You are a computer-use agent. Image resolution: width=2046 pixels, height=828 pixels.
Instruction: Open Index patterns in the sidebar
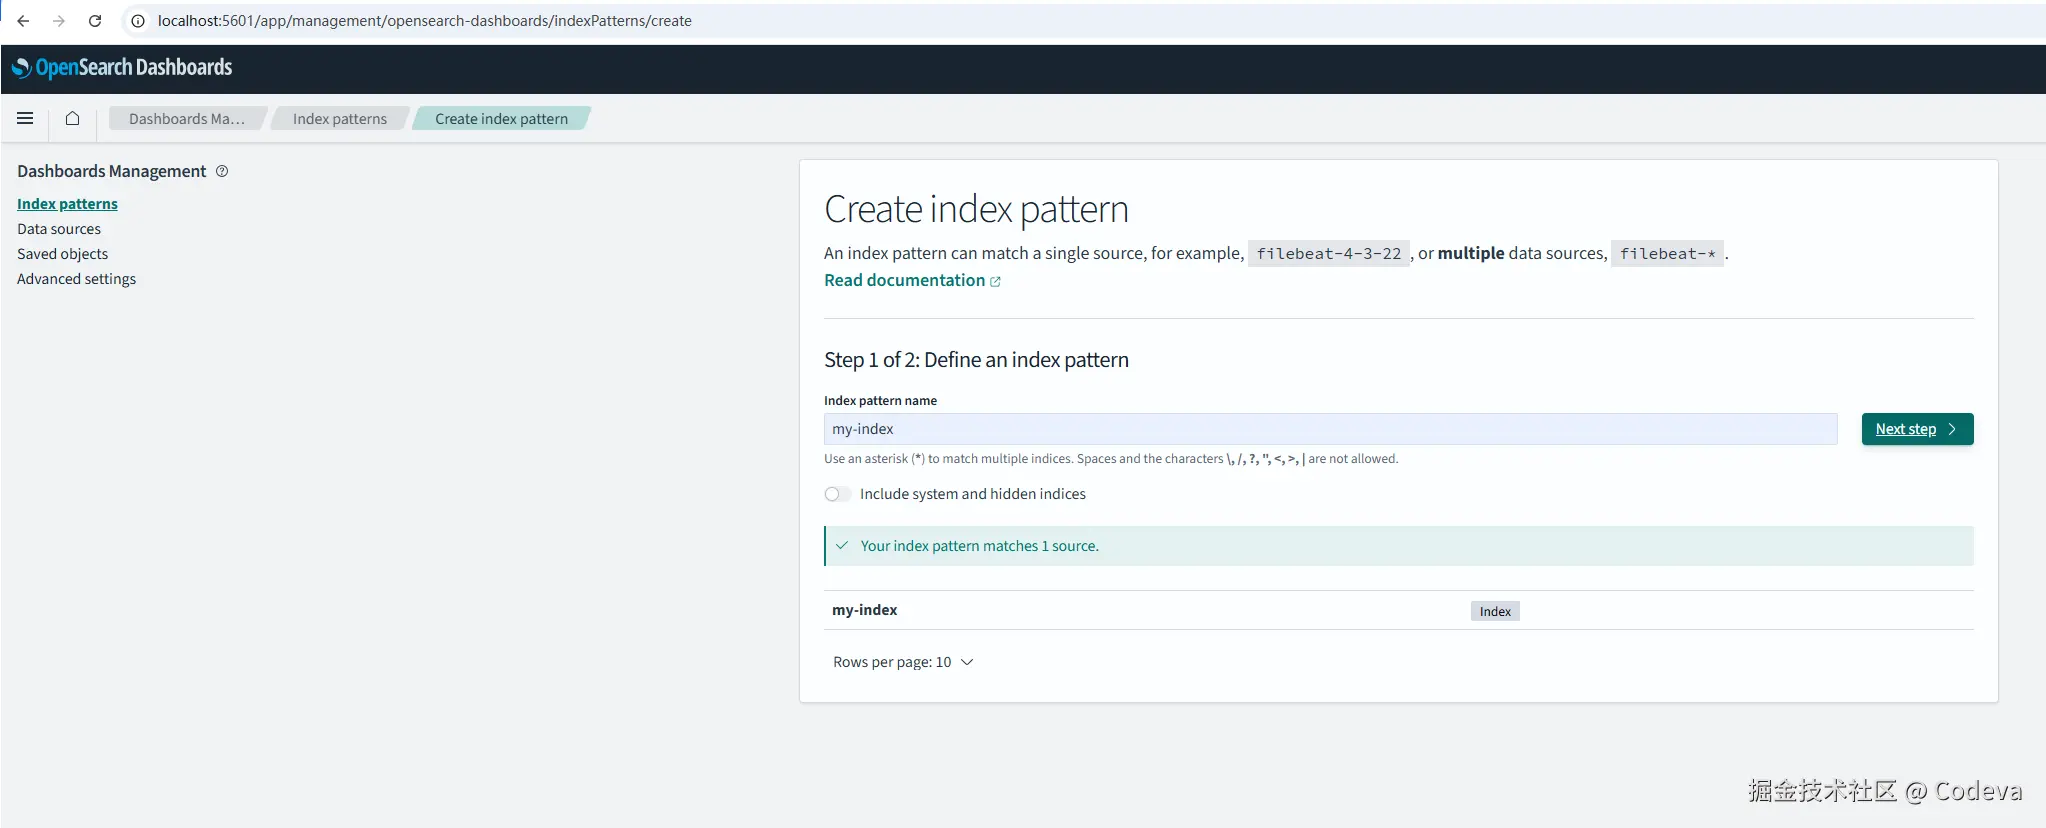(x=67, y=204)
